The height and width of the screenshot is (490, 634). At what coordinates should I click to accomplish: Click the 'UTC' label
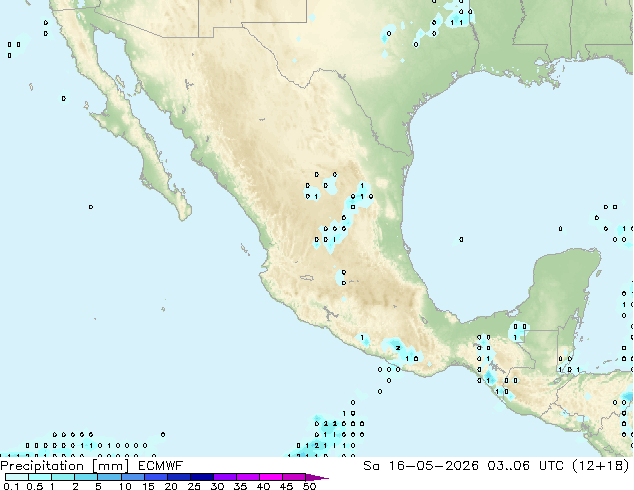pos(551,466)
